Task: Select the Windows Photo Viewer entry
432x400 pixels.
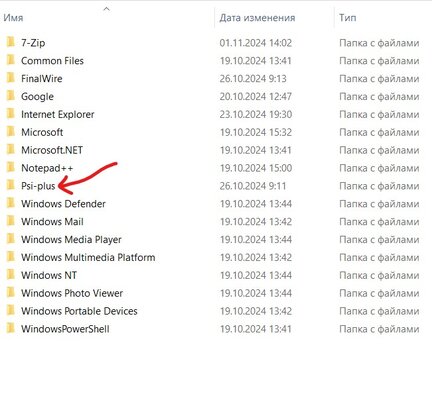Action: click(x=72, y=293)
